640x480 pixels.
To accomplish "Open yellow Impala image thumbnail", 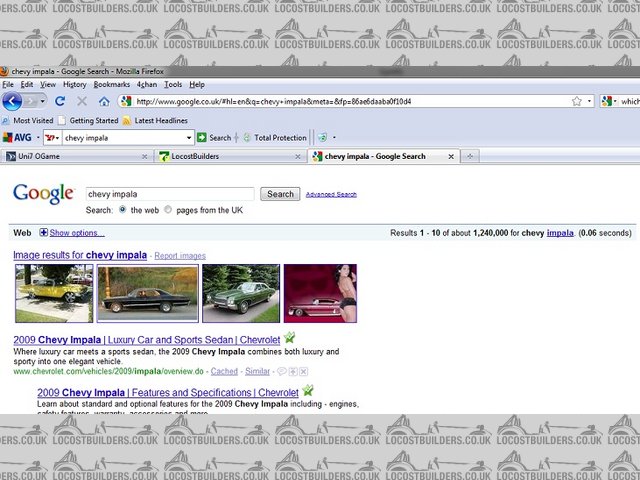I will (x=53, y=293).
